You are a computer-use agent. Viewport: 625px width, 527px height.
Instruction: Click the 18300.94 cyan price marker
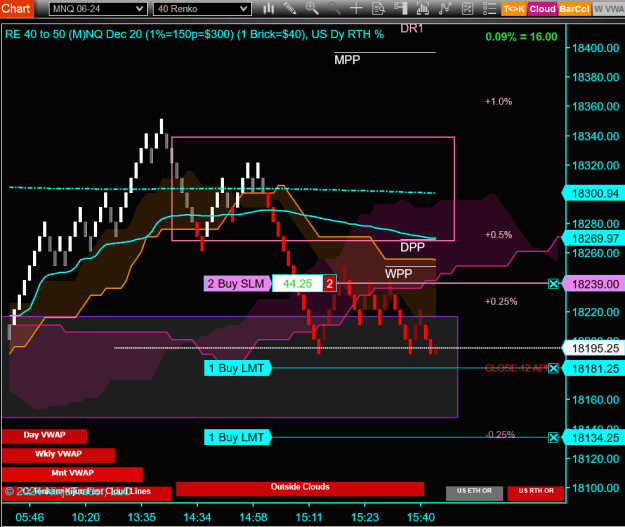point(593,194)
